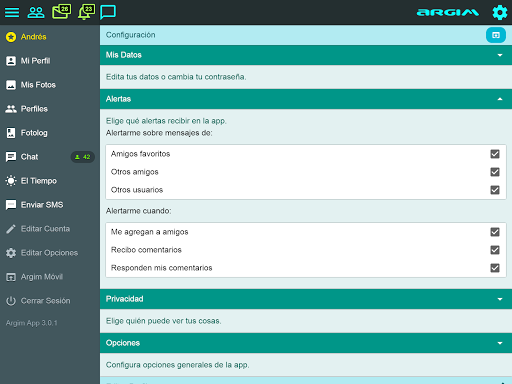This screenshot has height=384, width=512.
Task: Collapse the Alertas section
Action: 306,99
